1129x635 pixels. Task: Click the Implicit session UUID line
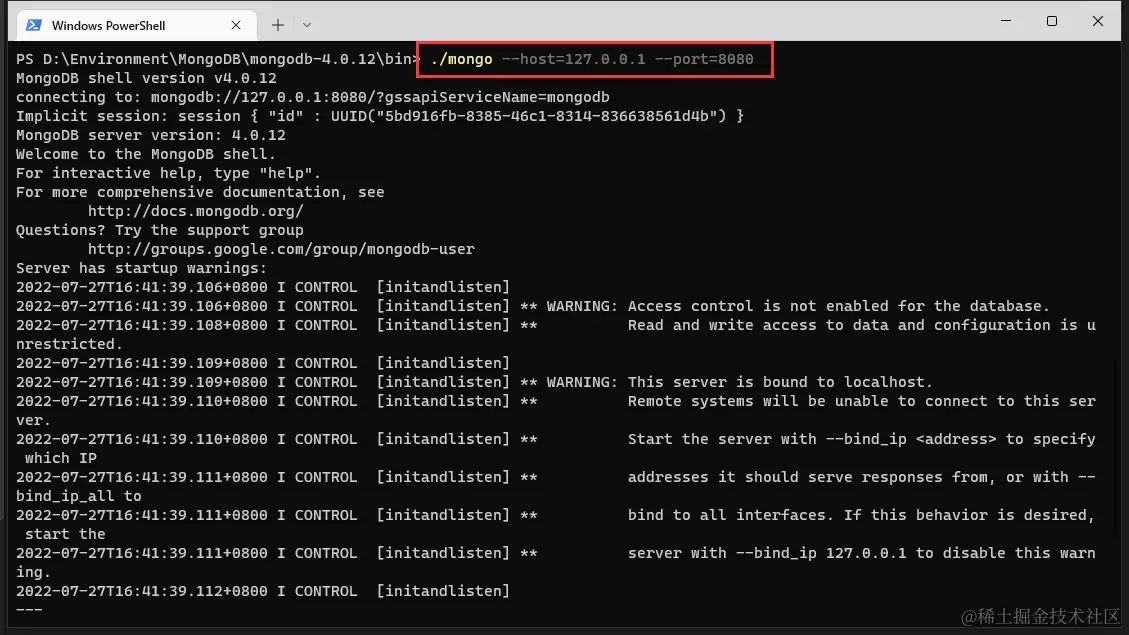coord(379,116)
